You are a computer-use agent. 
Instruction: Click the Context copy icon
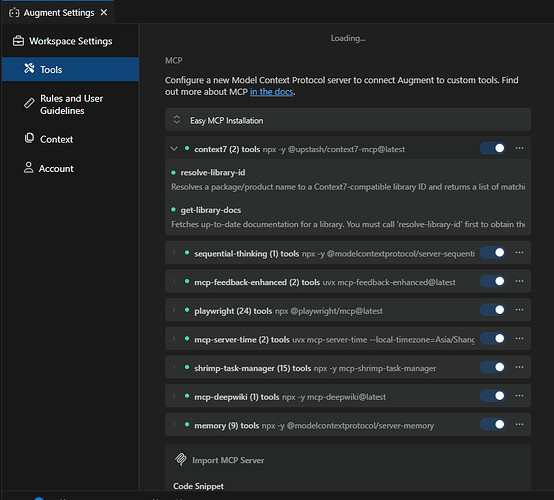[x=29, y=138]
